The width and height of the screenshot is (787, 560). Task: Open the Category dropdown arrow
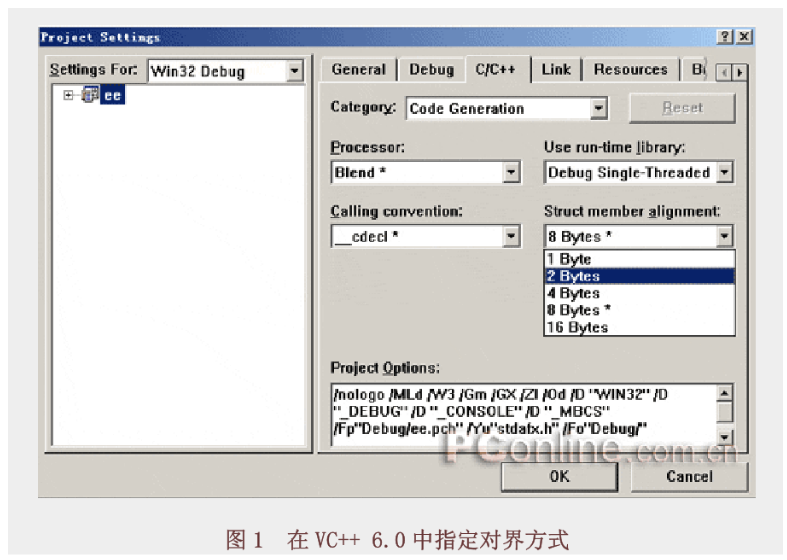tap(598, 108)
